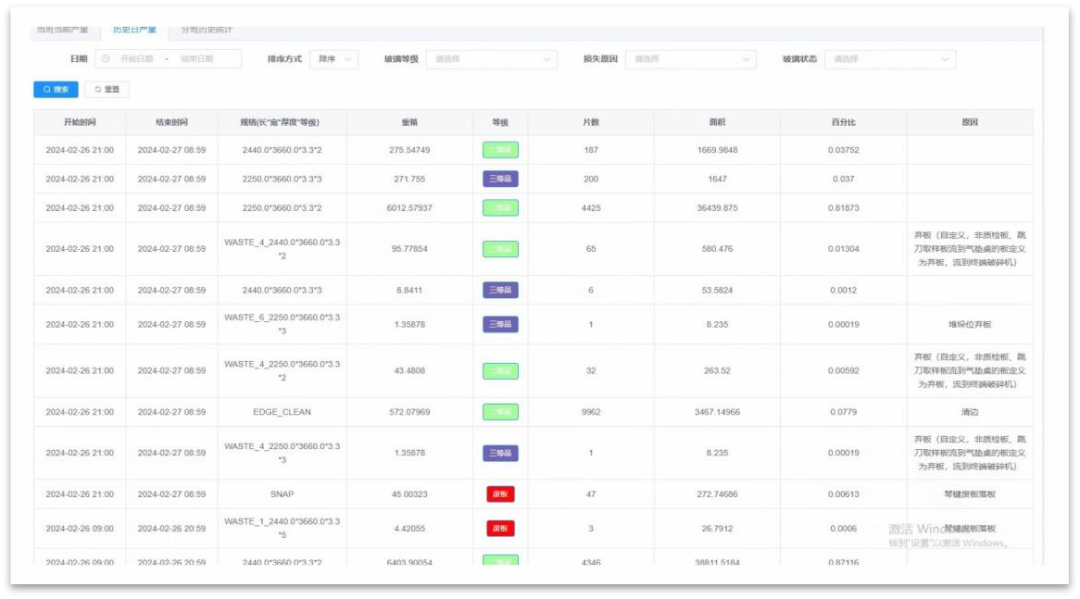Open the 损失原因 loss reason dropdown
The width and height of the screenshot is (1080, 599).
coord(690,59)
